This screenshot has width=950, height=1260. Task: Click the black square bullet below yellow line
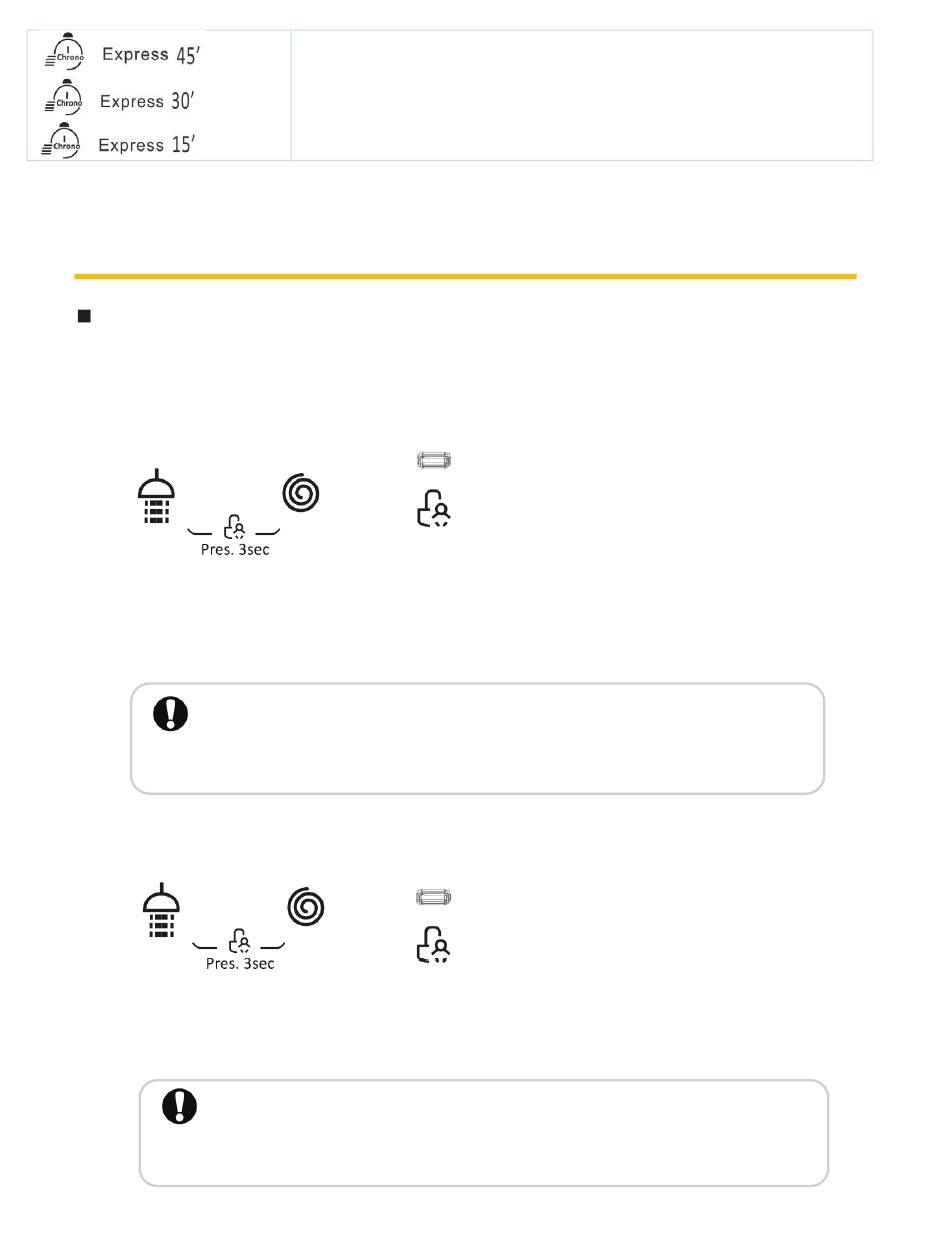85,317
